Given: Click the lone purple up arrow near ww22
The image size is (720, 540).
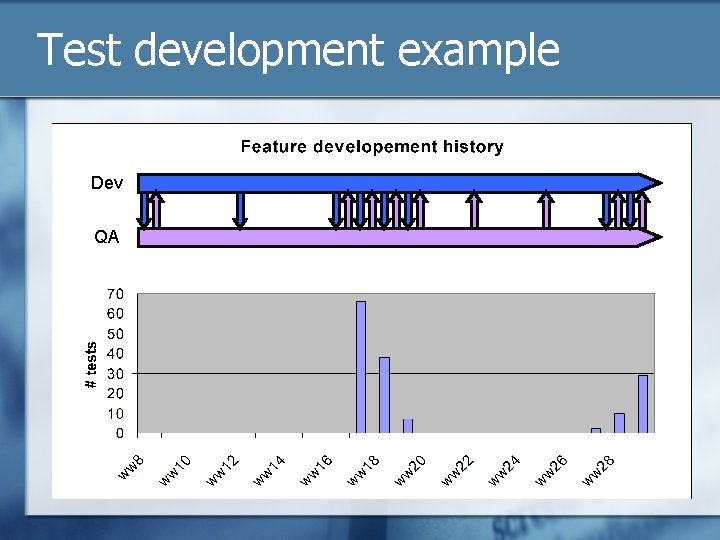Looking at the screenshot, I should [x=474, y=210].
